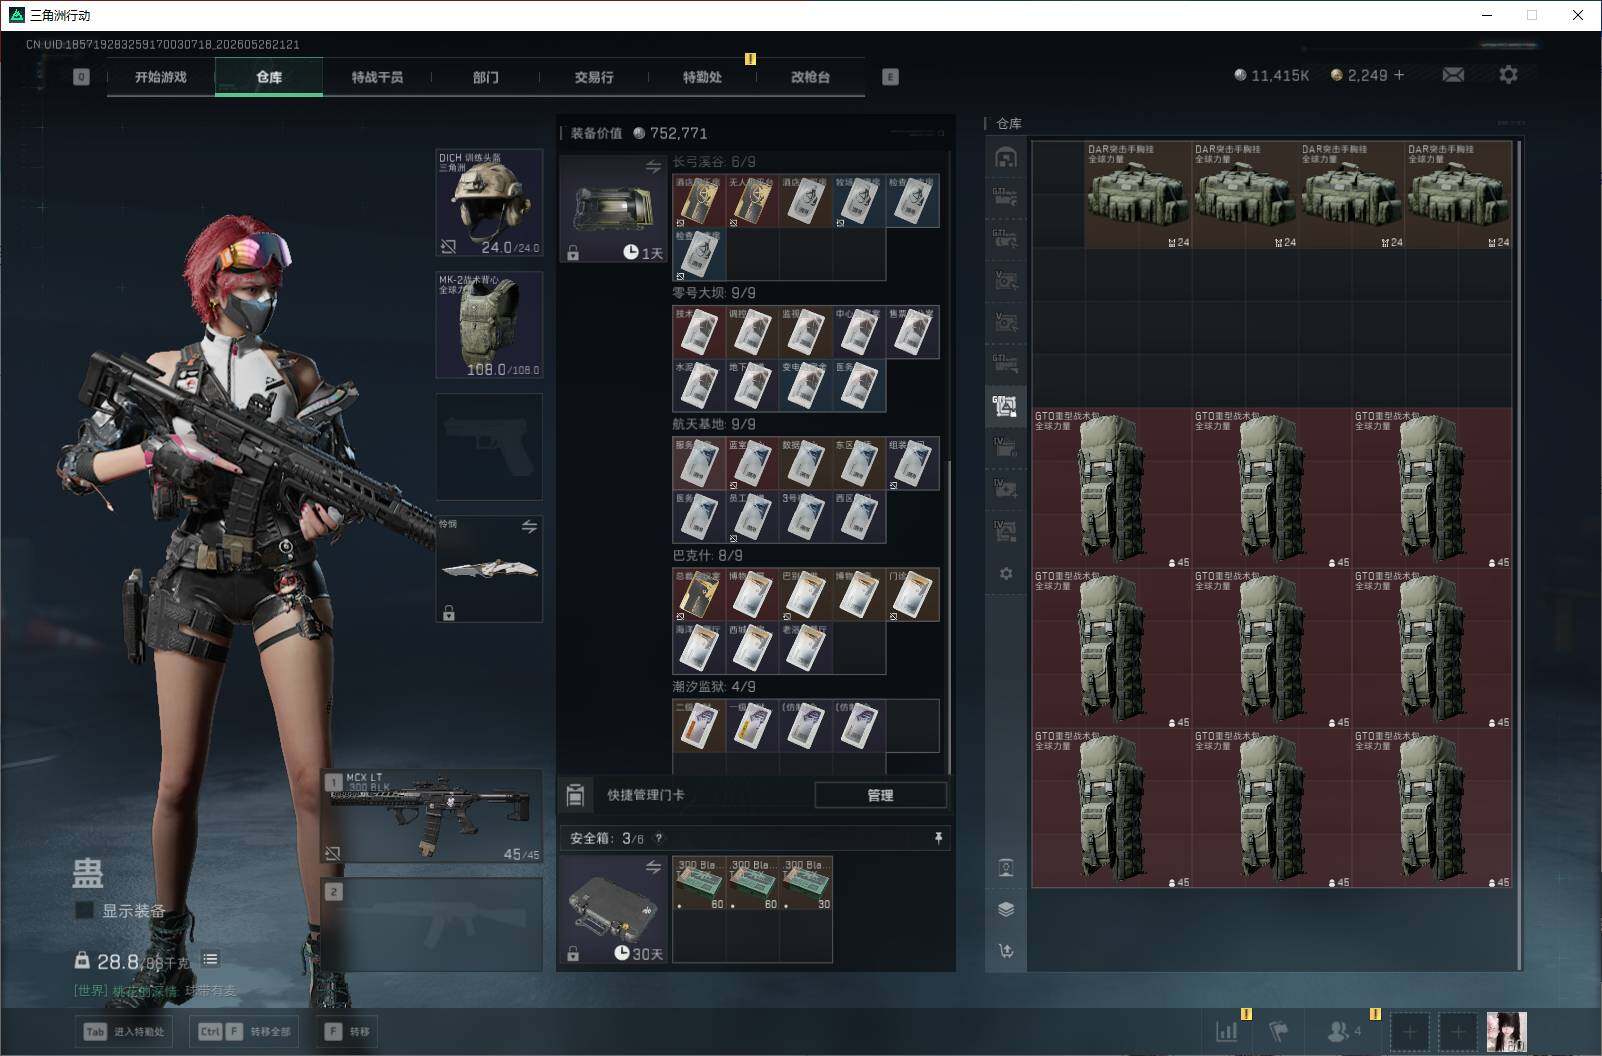The image size is (1602, 1056).
Task: Open the top icon in the warehouse sidebar
Action: [x=1006, y=157]
